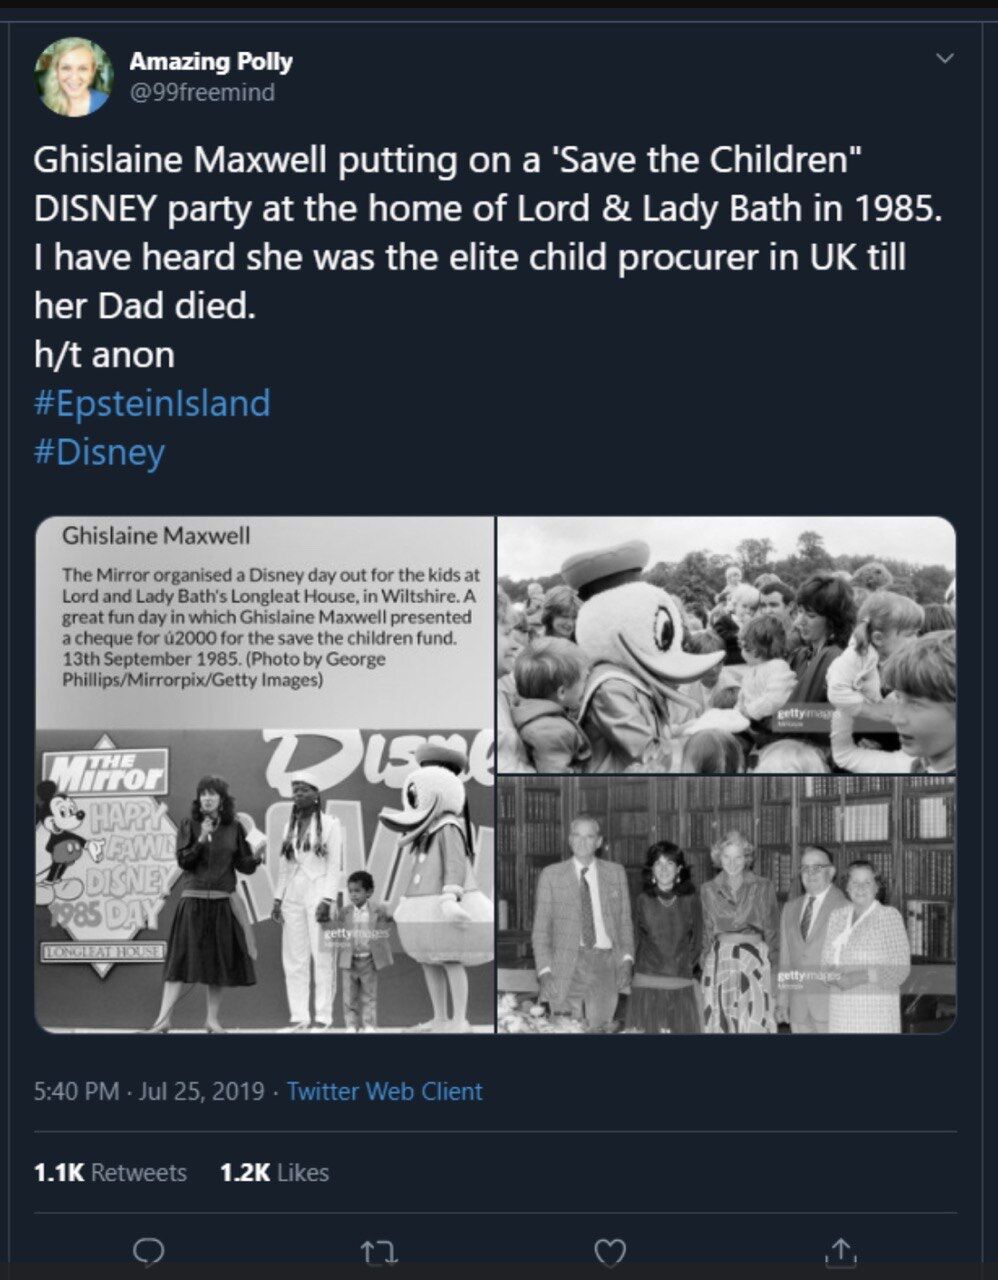Click the 5:40 PM Jul 25, 2019 timestamp

[x=149, y=1091]
